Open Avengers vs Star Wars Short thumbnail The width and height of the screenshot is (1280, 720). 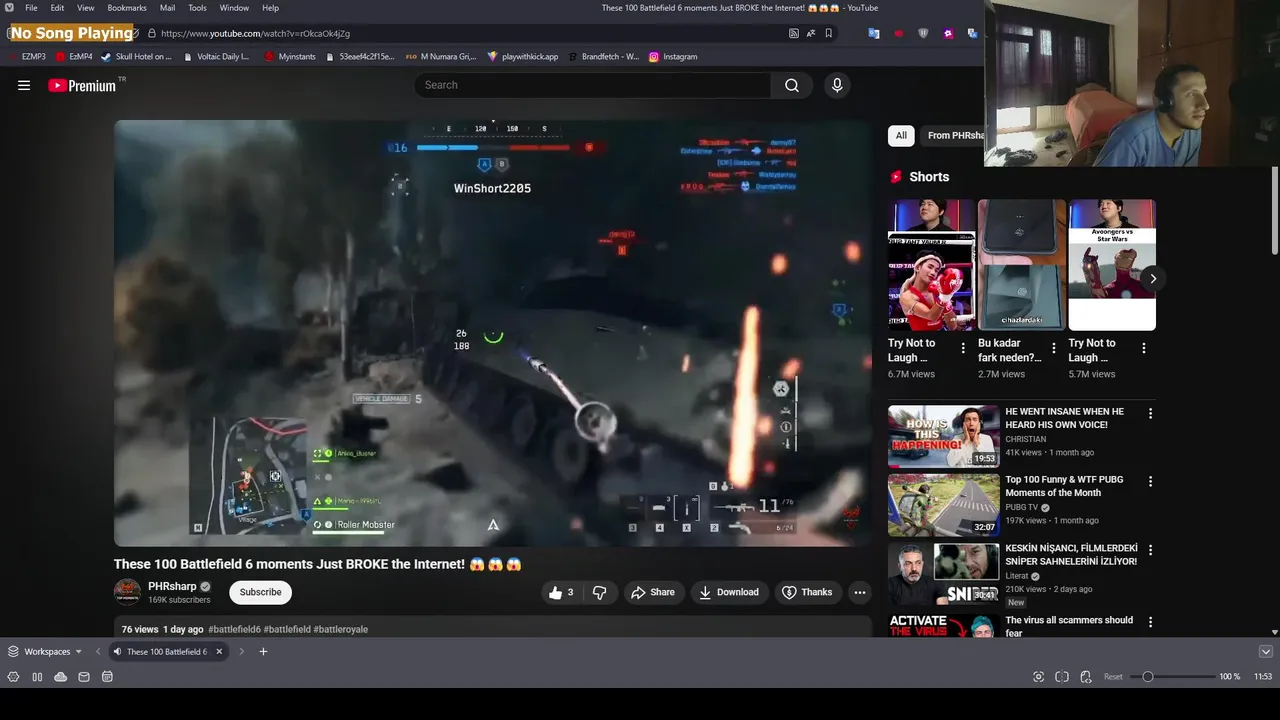pyautogui.click(x=1112, y=265)
